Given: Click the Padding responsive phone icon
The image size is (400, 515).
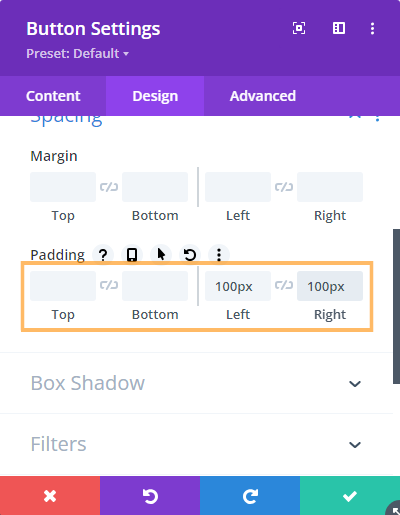Looking at the screenshot, I should [x=132, y=255].
